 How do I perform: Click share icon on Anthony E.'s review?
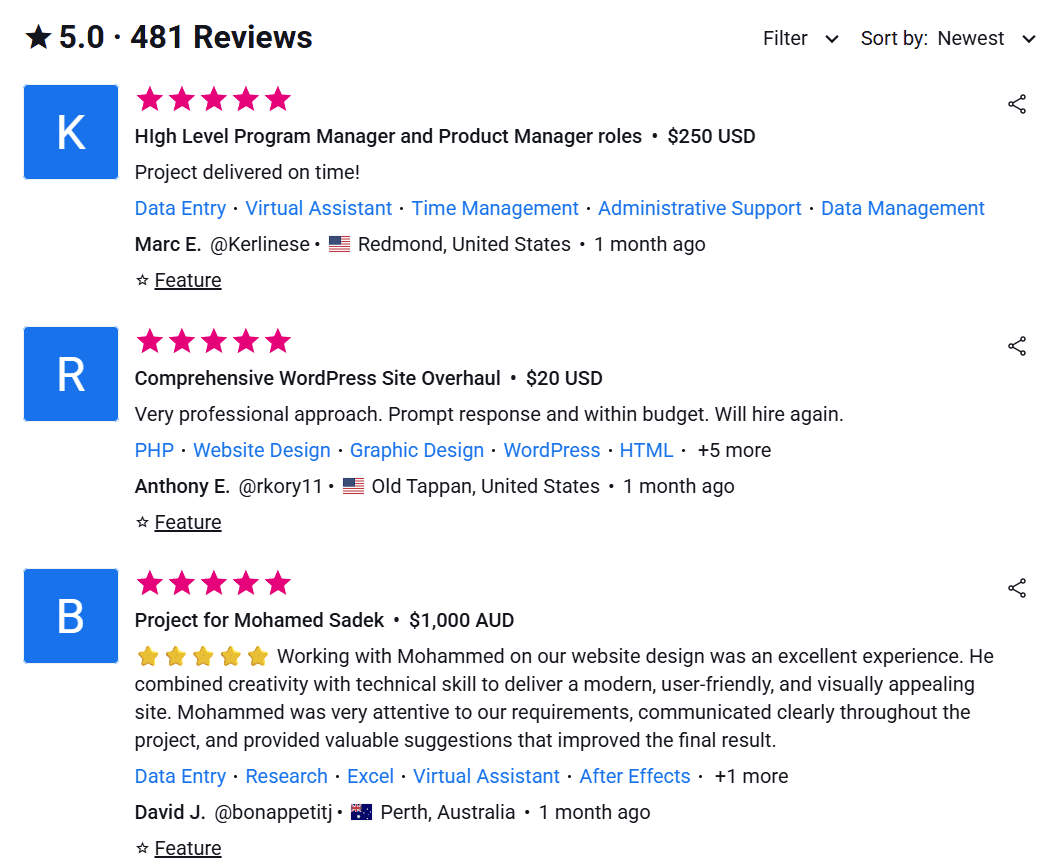tap(1016, 346)
